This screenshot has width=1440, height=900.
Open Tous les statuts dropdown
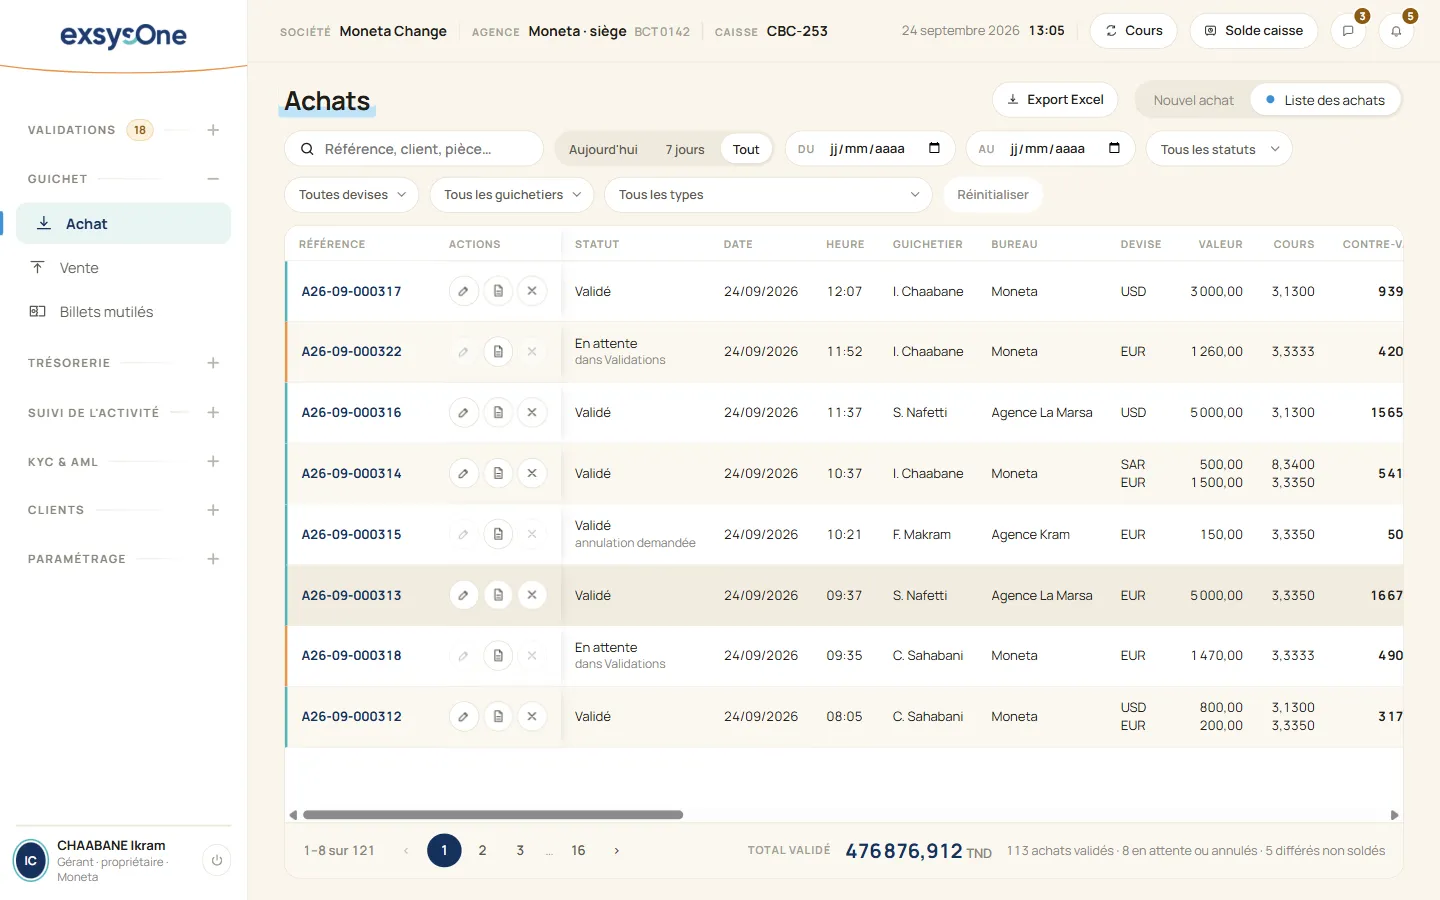click(1219, 149)
